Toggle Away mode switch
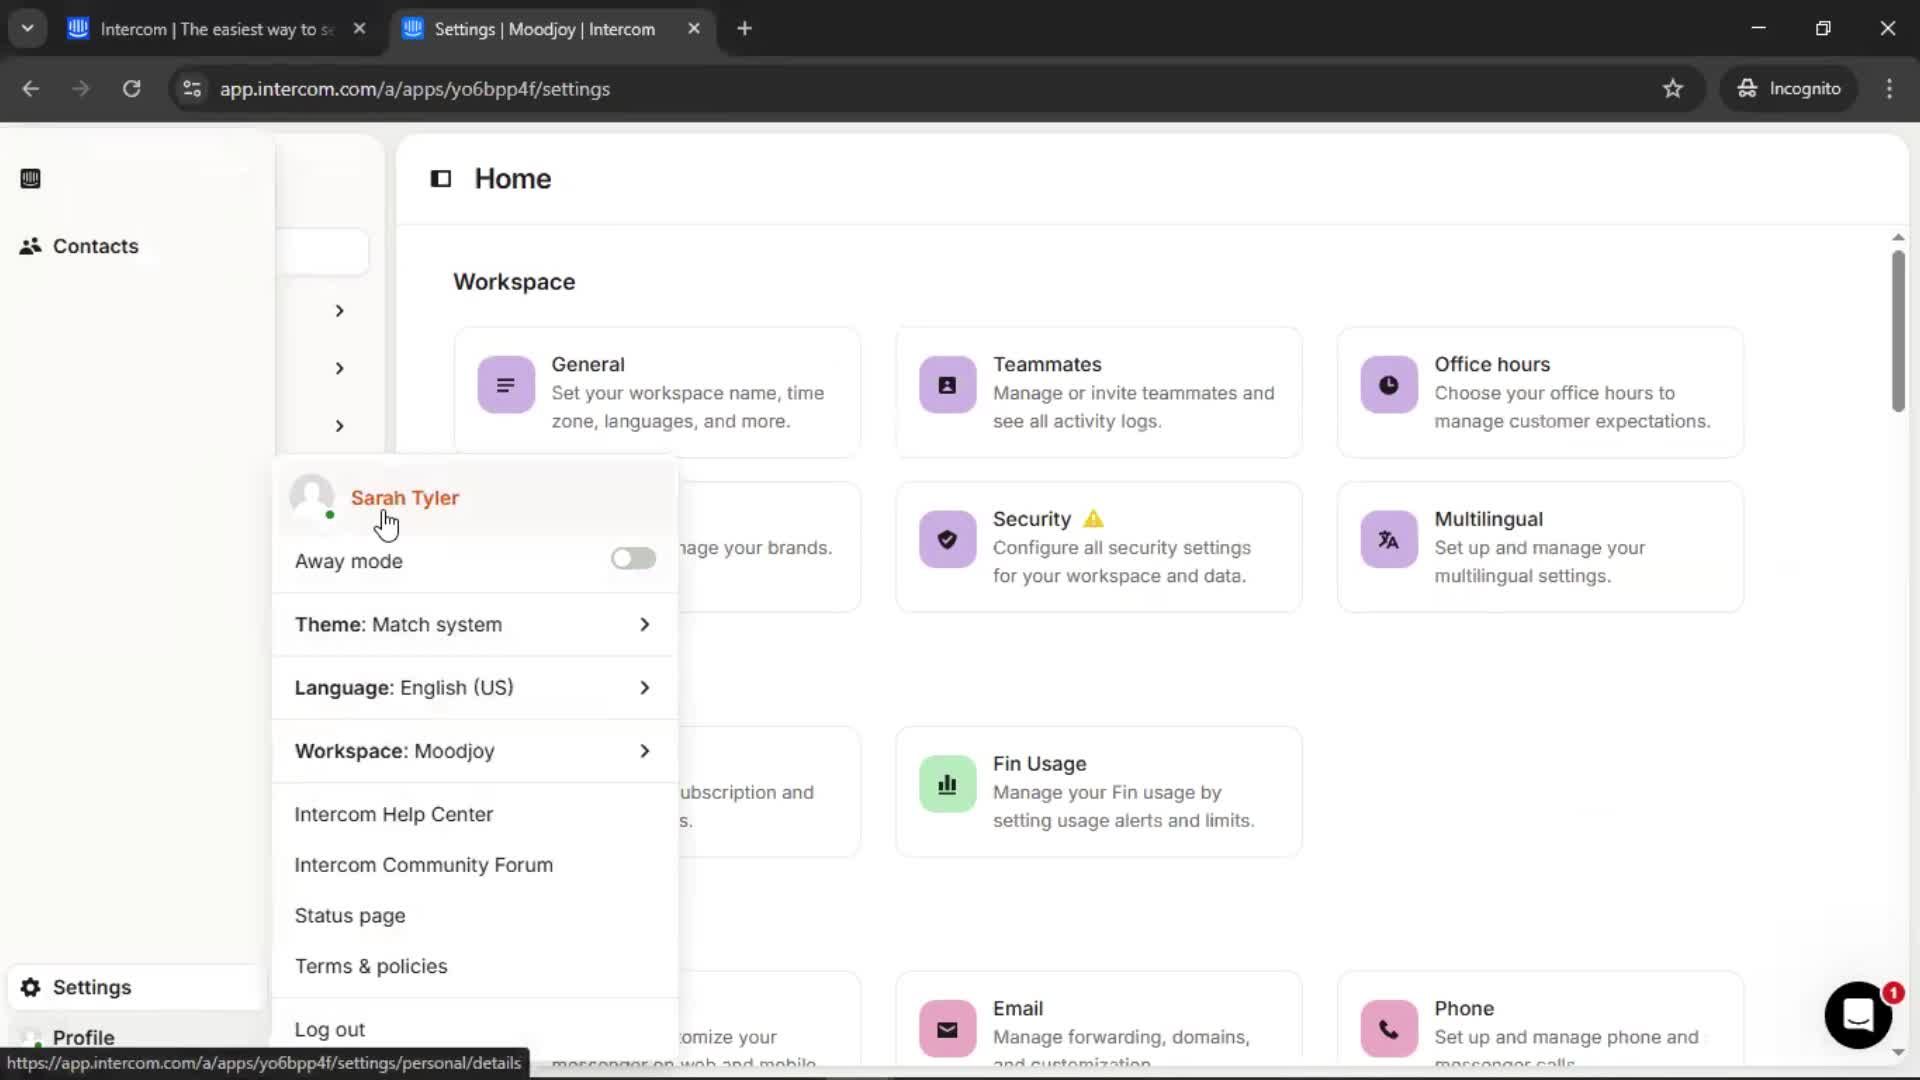The width and height of the screenshot is (1920, 1080). pyautogui.click(x=633, y=558)
